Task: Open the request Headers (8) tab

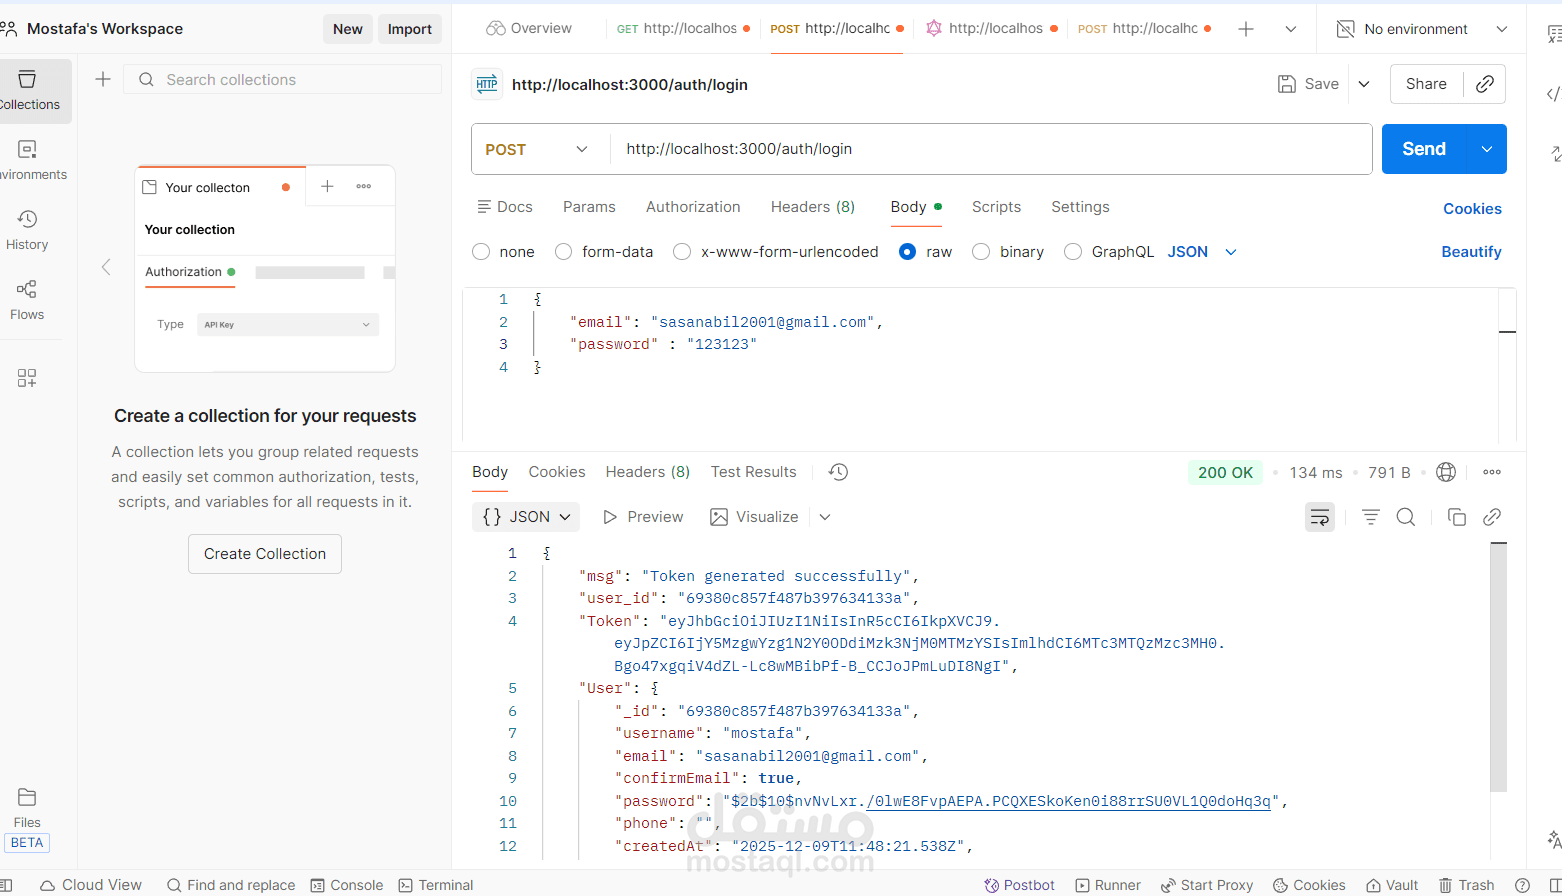Action: (812, 207)
